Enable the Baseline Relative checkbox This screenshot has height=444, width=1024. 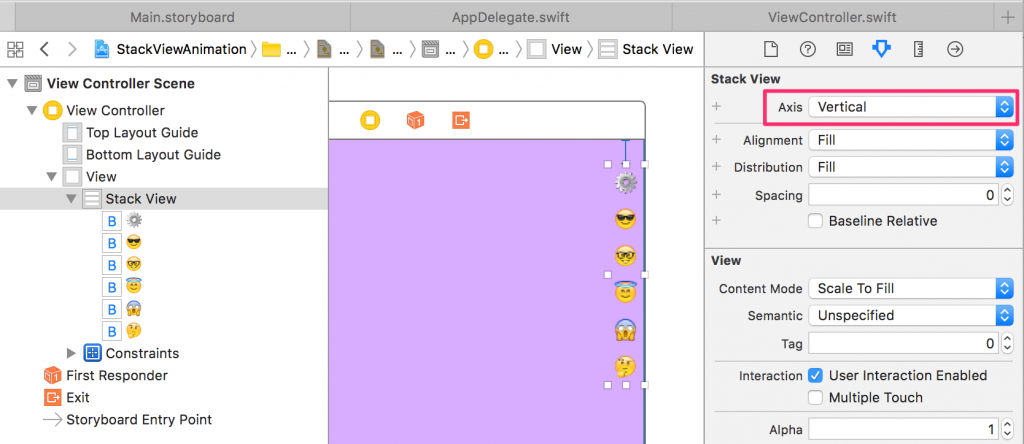point(815,221)
